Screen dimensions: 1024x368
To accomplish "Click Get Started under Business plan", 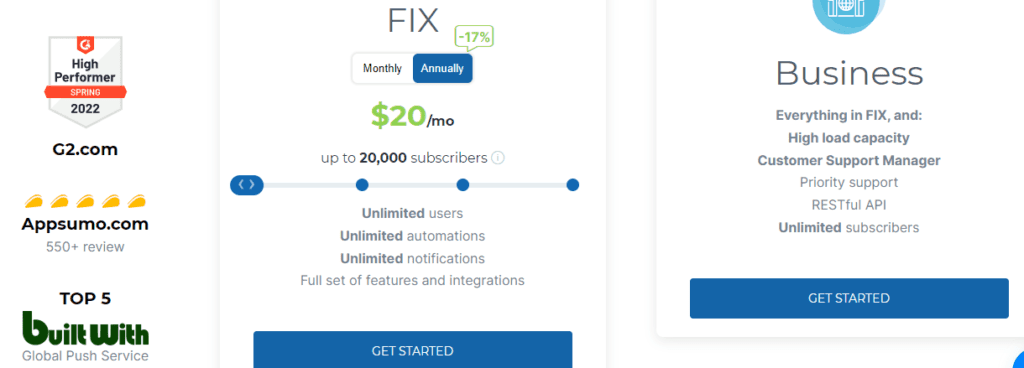I will (x=849, y=298).
